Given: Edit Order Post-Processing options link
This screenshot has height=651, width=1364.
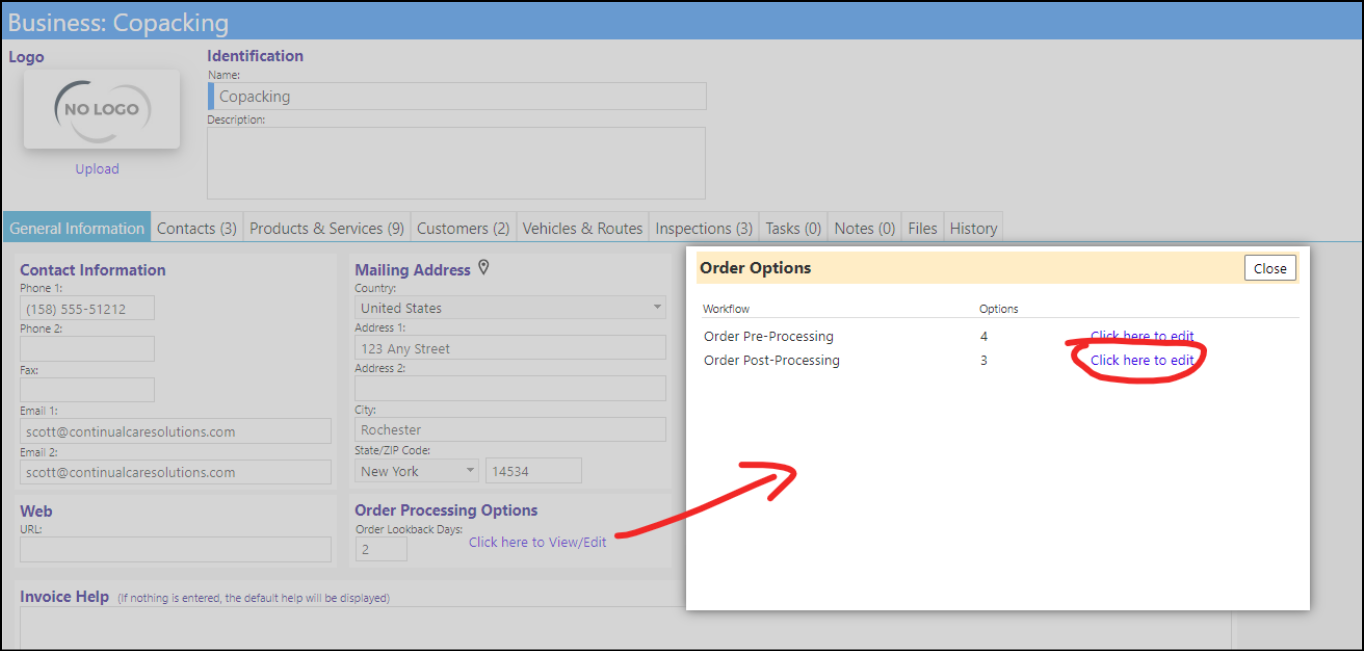Looking at the screenshot, I should (x=1142, y=360).
